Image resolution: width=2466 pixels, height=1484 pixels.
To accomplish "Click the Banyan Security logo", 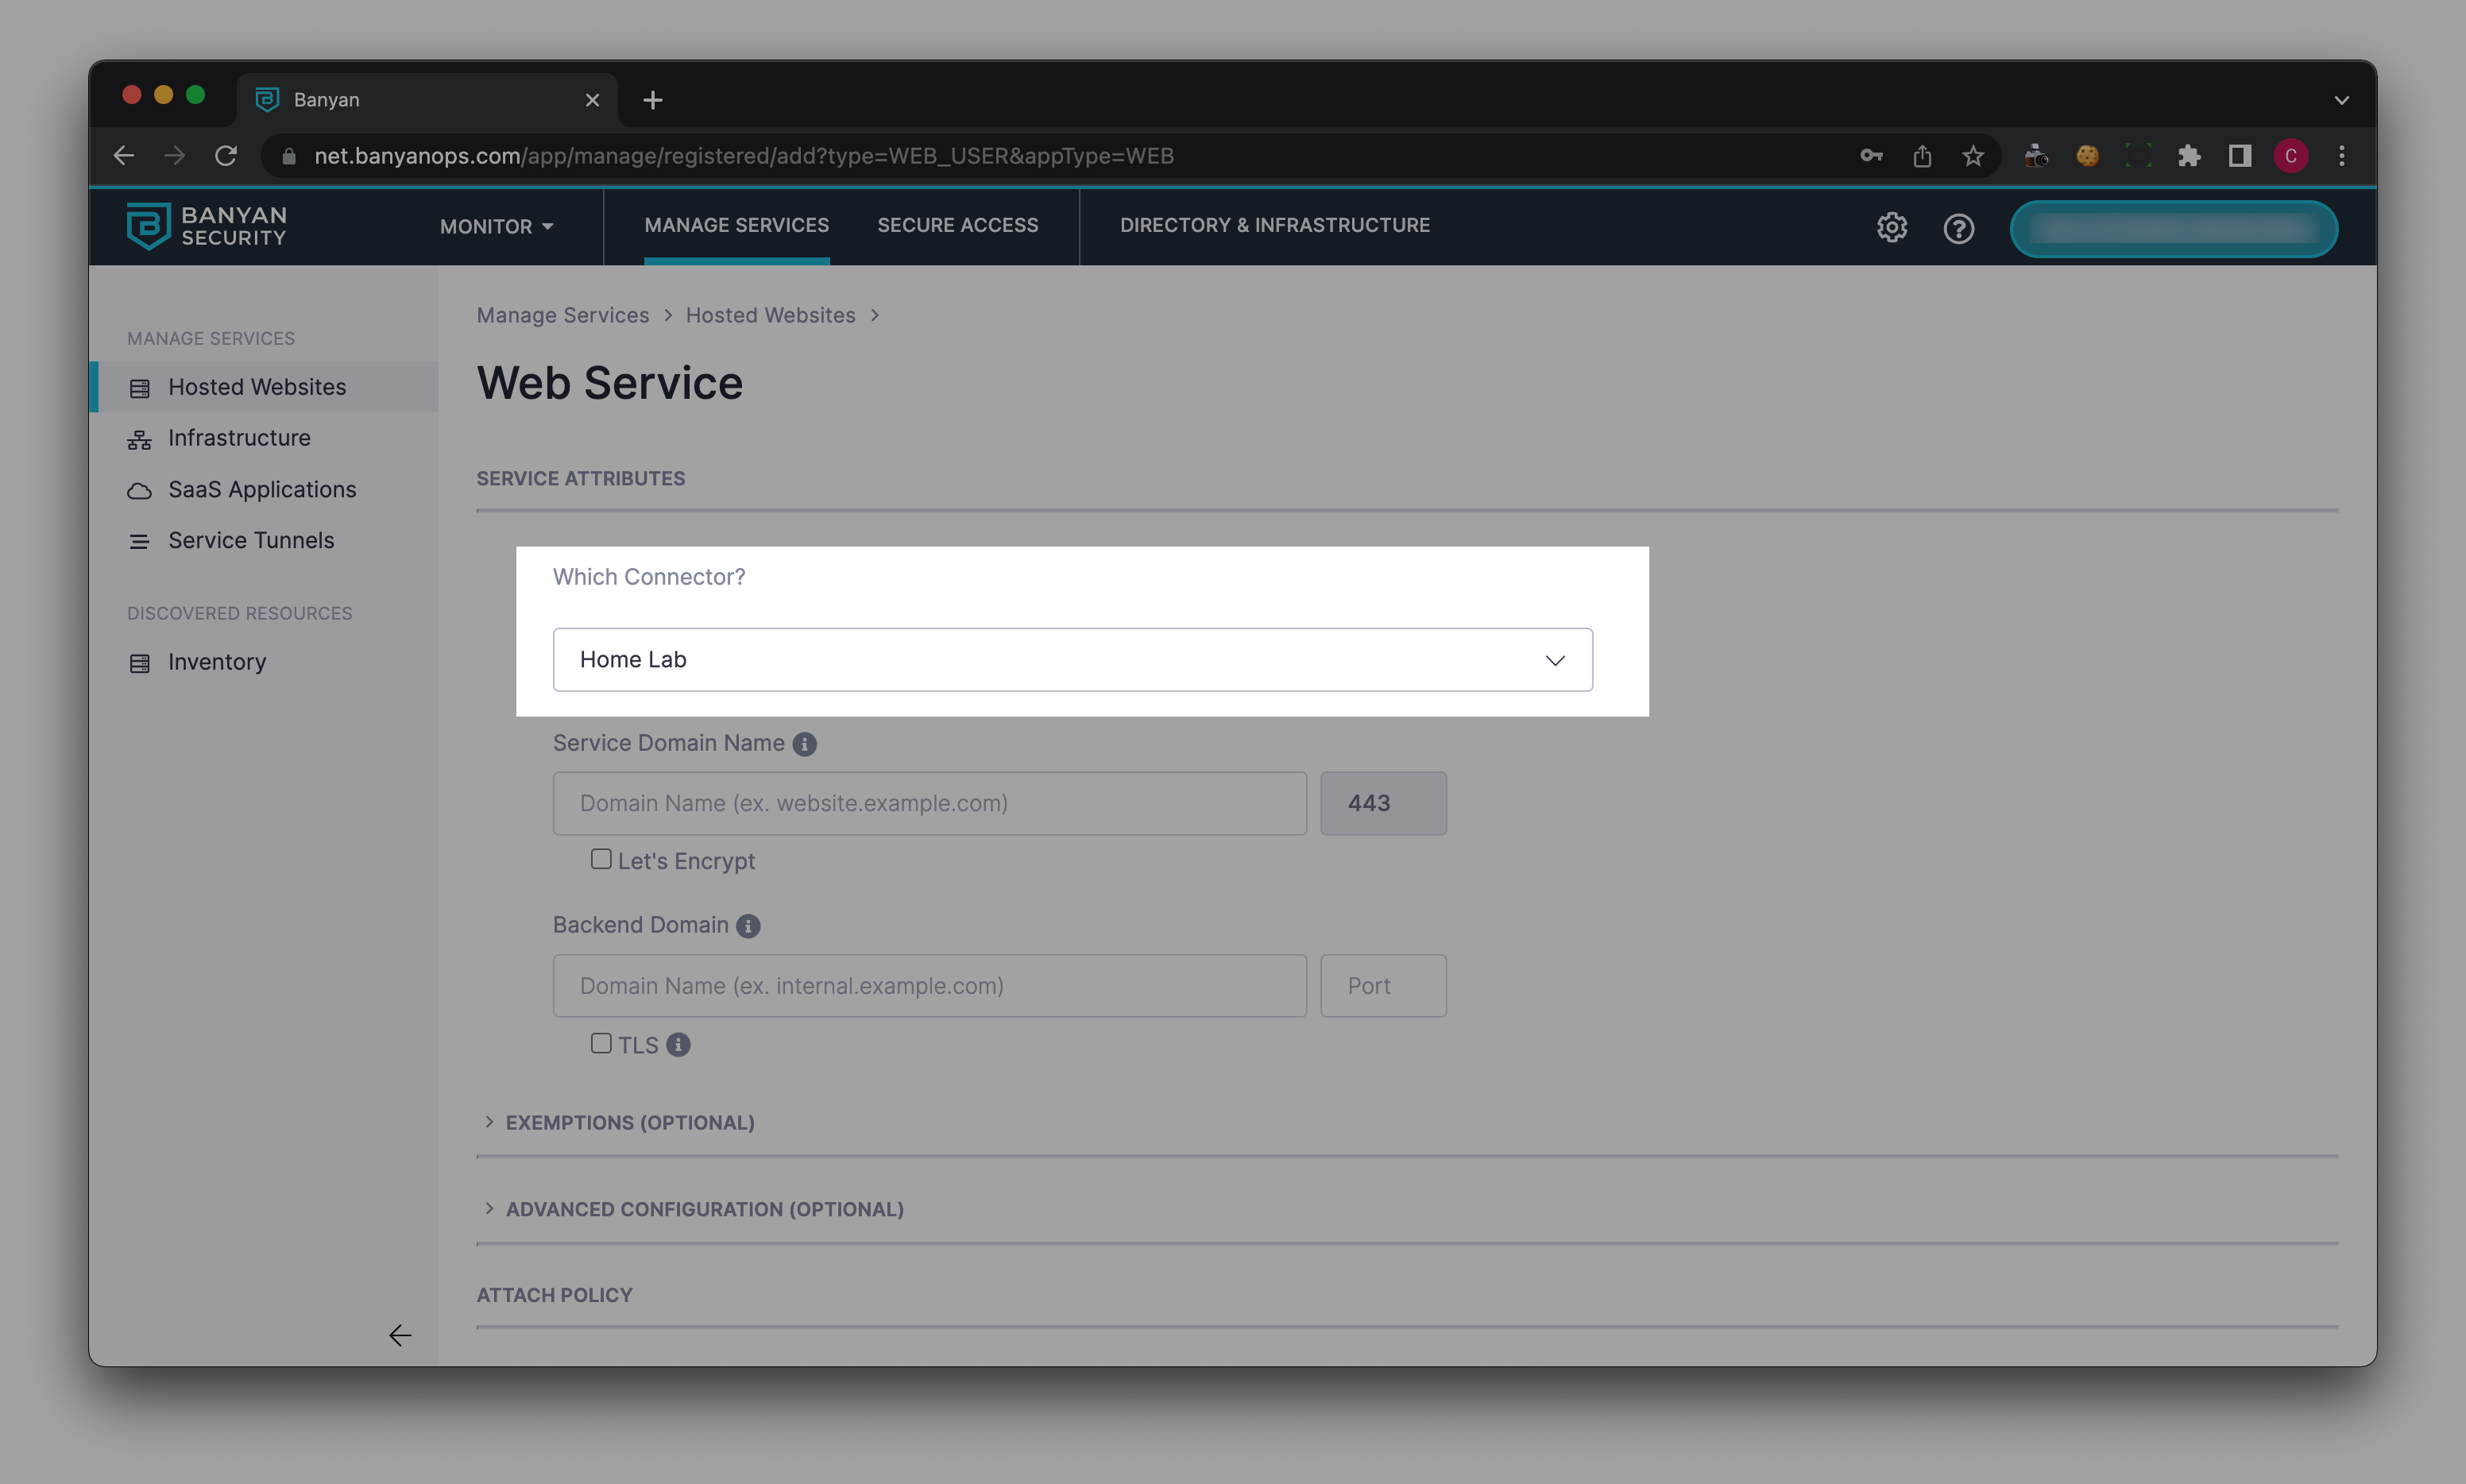I will (207, 226).
